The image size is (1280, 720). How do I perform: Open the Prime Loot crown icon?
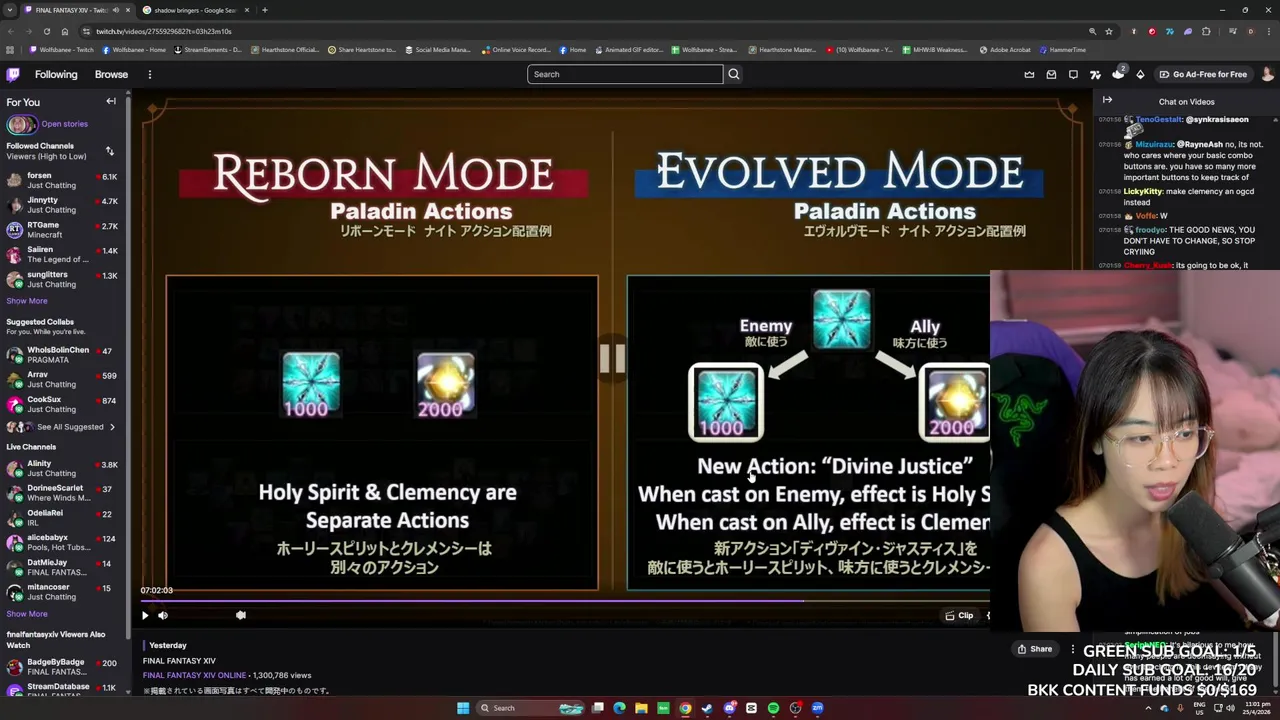[x=1029, y=74]
